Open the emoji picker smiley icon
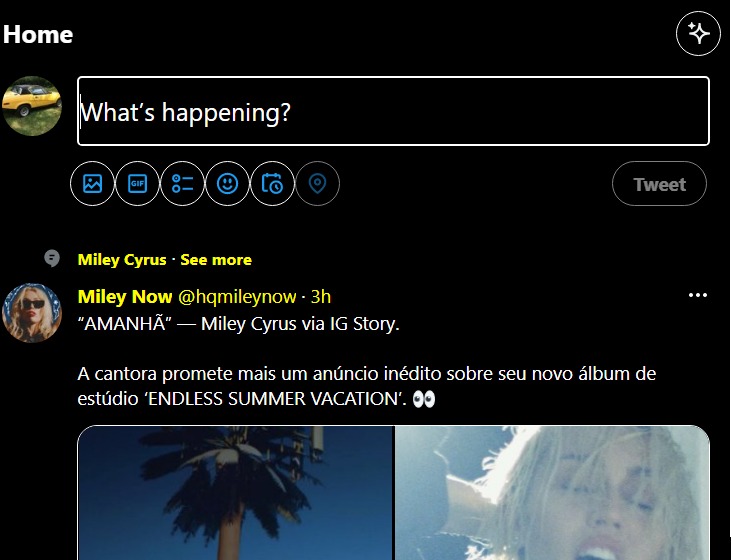731x560 pixels. (228, 183)
